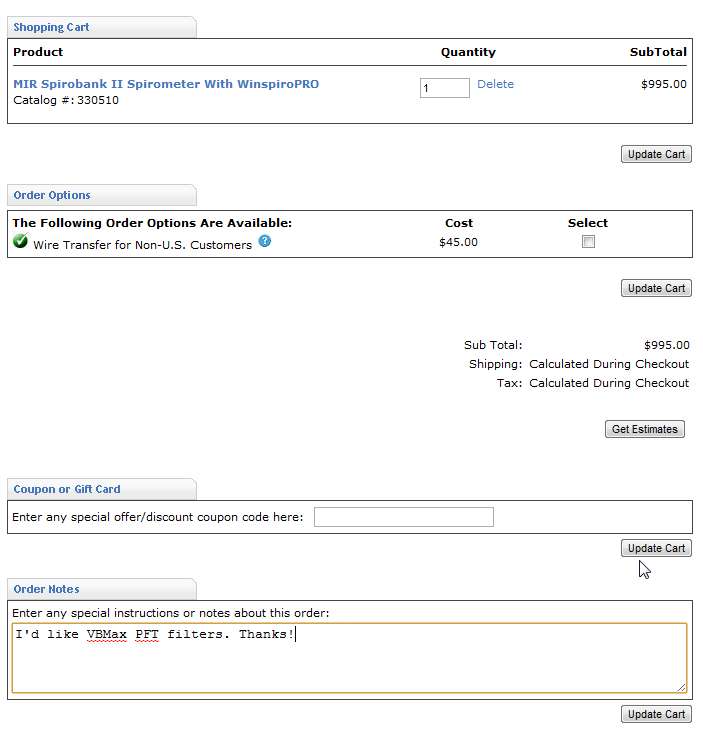Click the Wire Transfer for Non-U.S. Customers label
Image resolution: width=703 pixels, height=732 pixels.
click(142, 245)
